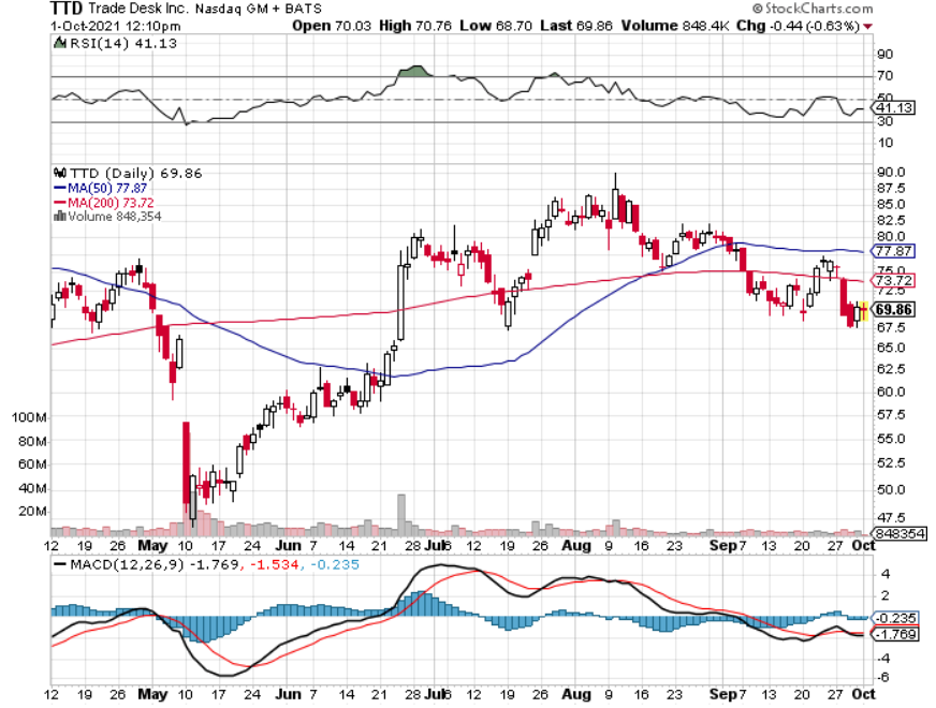Click the 'Aug' label on the price chart axis
Screen dimensions: 936x708
tap(577, 546)
